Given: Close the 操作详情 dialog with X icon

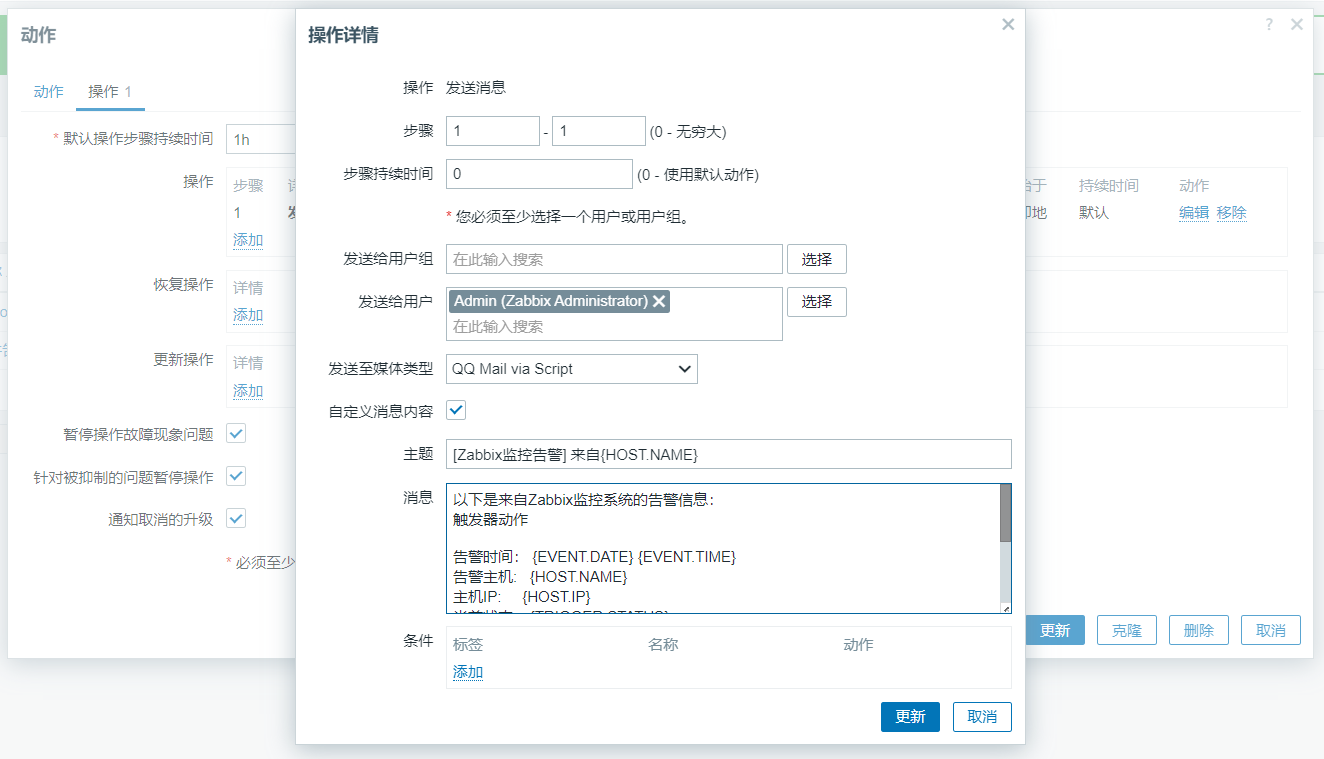Looking at the screenshot, I should coord(1008,24).
